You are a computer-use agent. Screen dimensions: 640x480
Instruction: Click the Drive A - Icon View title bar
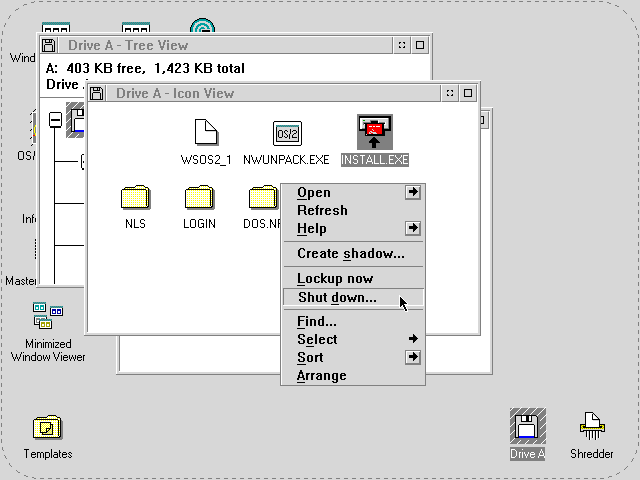pyautogui.click(x=273, y=93)
